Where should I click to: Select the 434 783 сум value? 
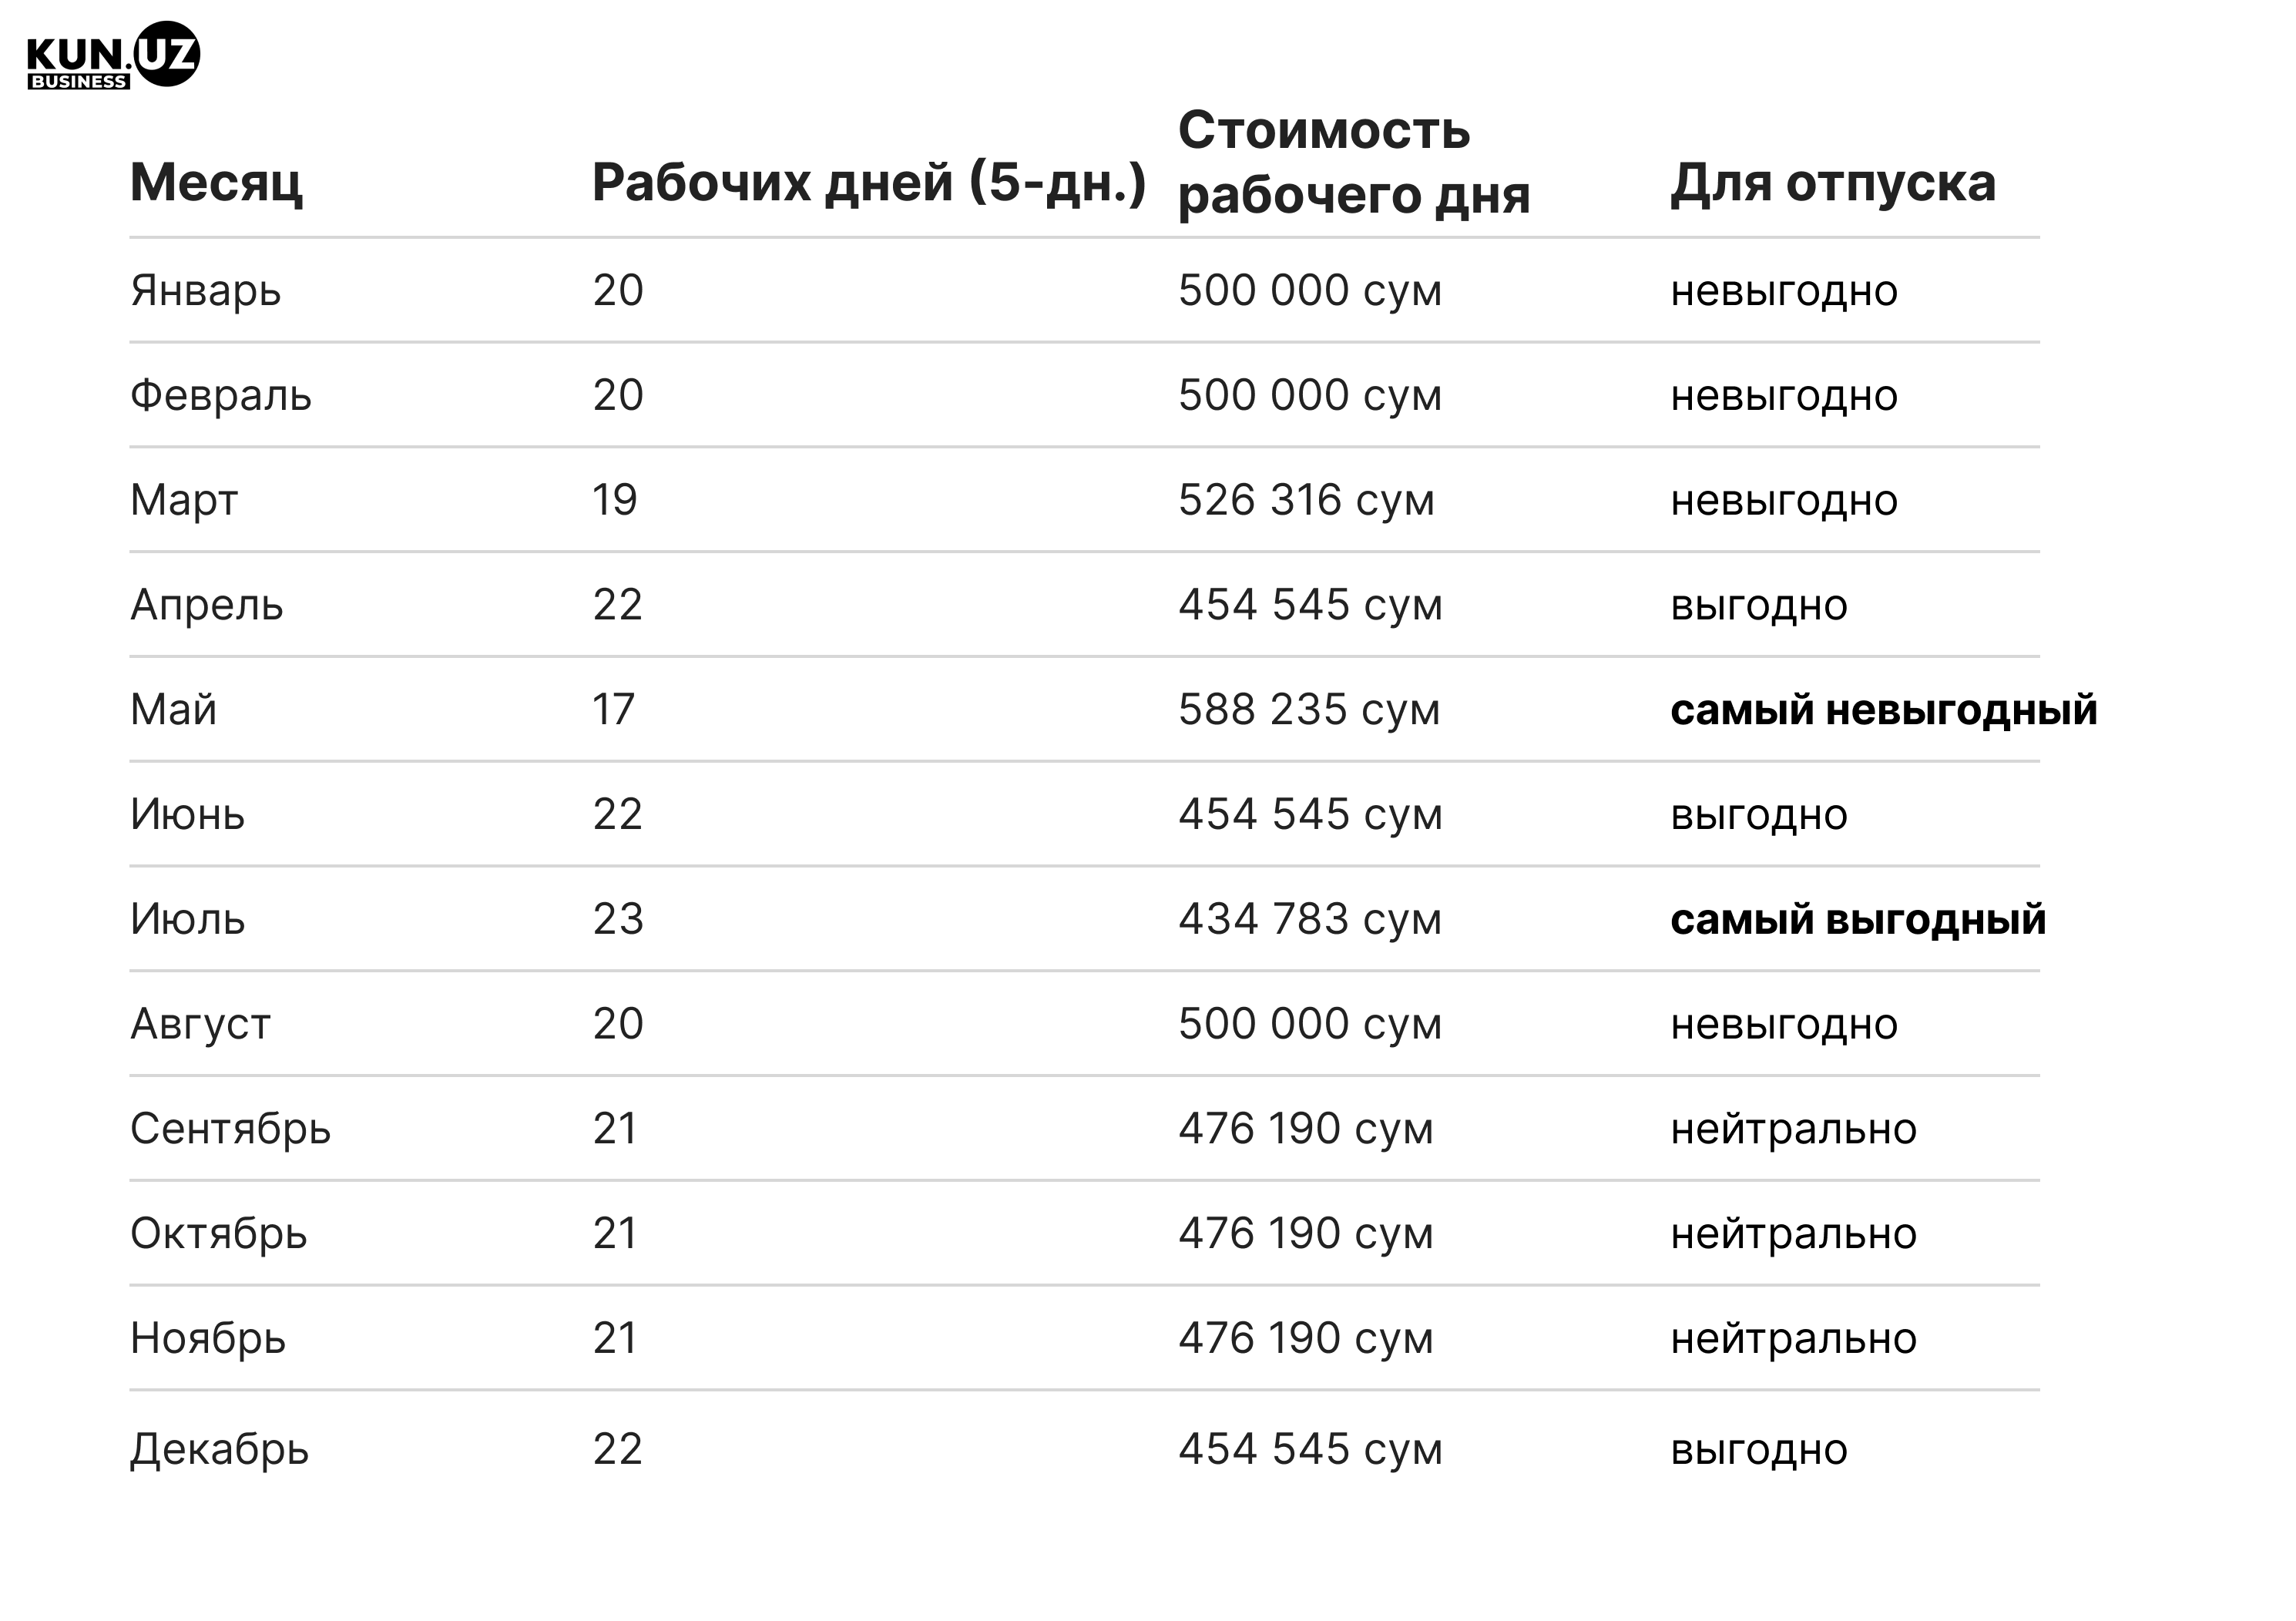(x=1310, y=920)
